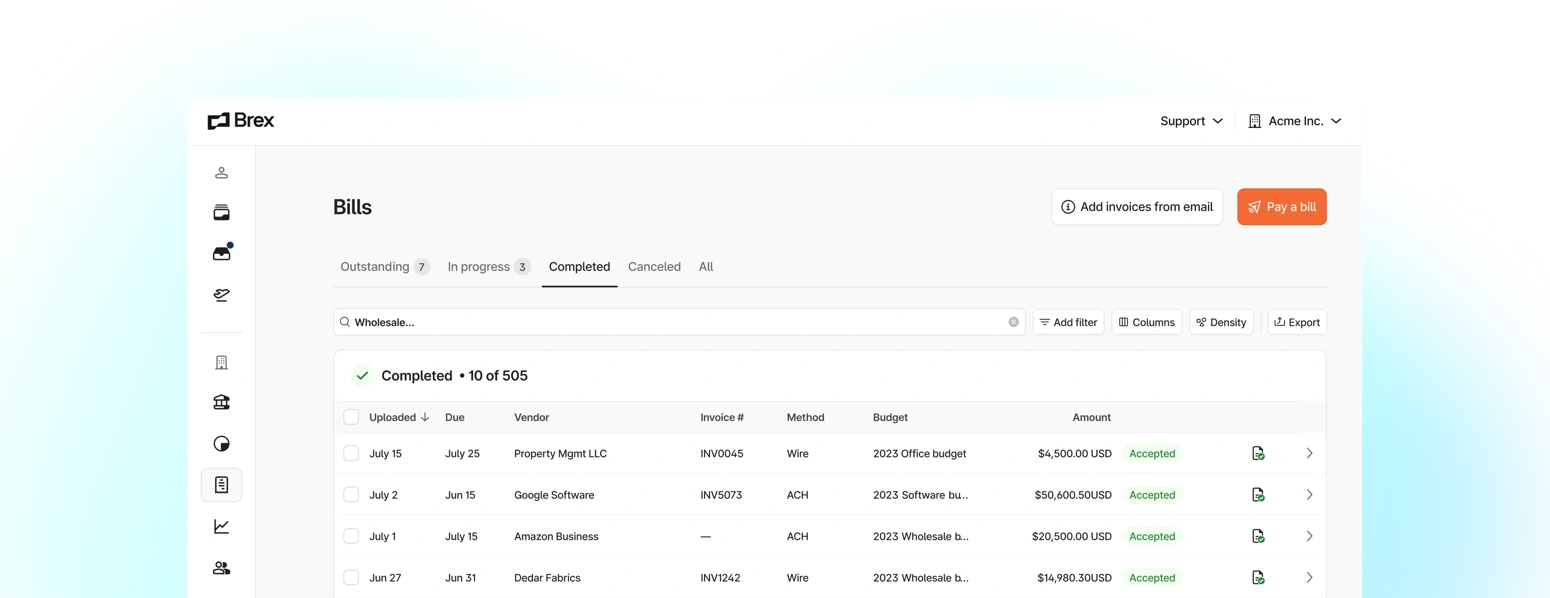
Task: Sort by Uploaded column arrow
Action: (425, 417)
